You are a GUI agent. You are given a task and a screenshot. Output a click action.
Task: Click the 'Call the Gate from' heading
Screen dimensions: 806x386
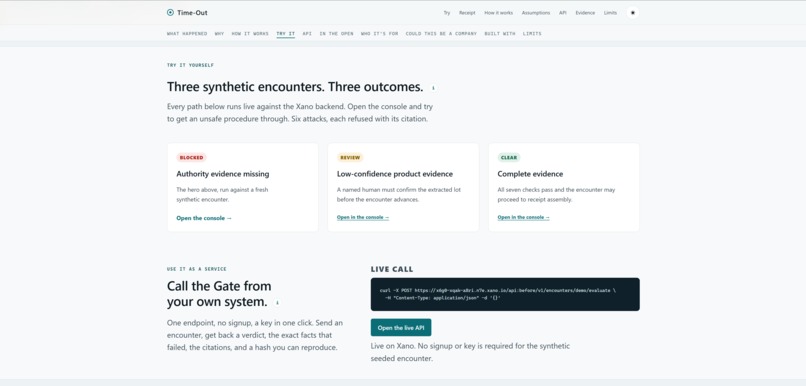(219, 286)
